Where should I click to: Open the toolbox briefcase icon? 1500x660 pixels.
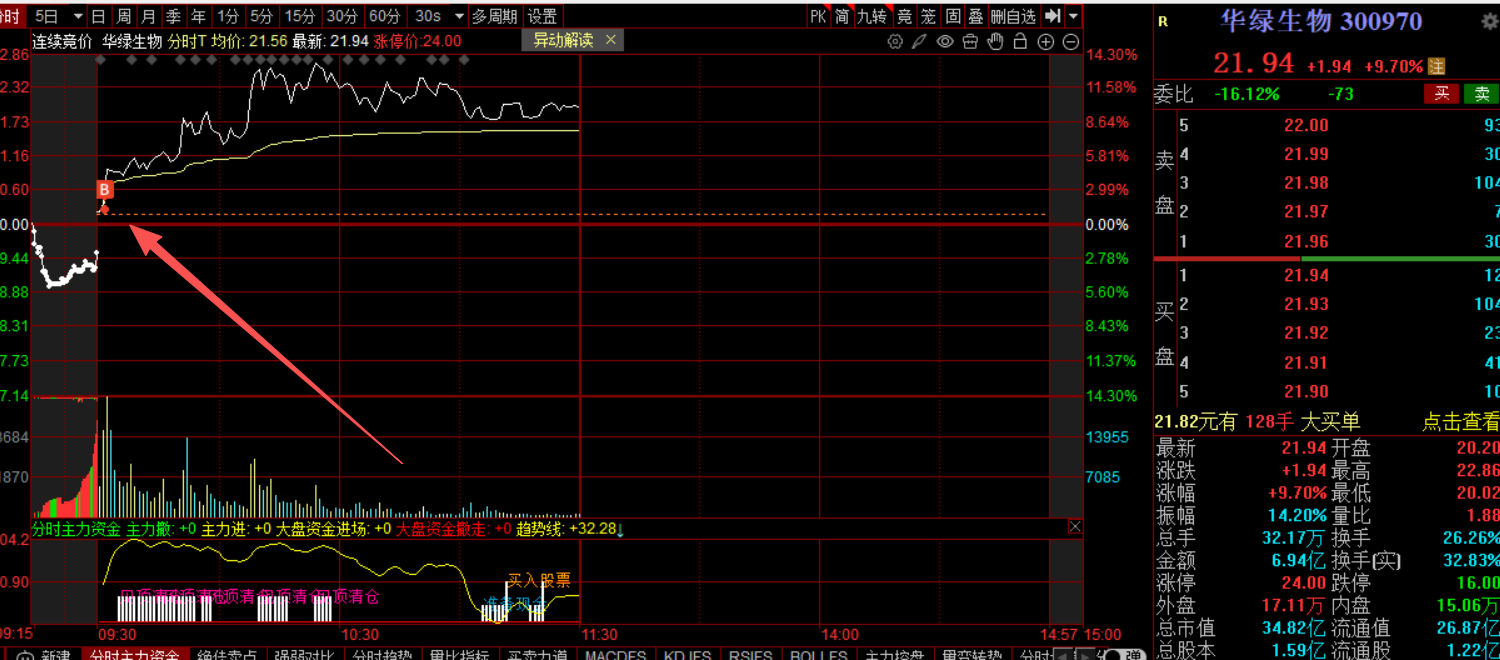tap(970, 41)
